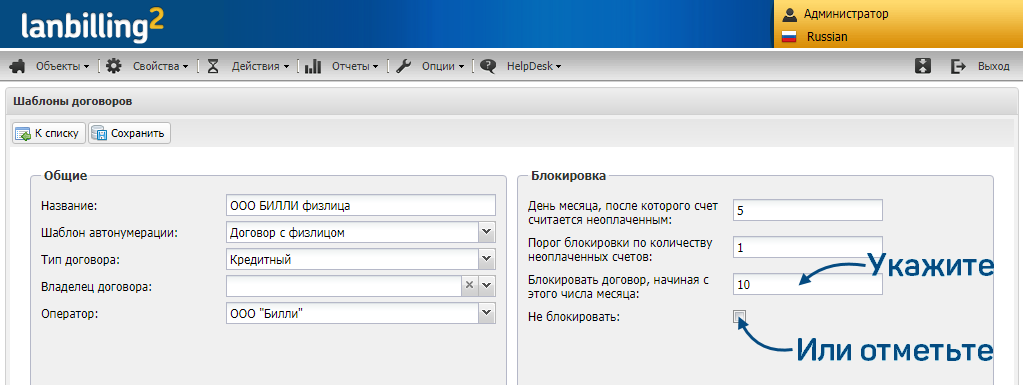Open the Свойства menu
The height and width of the screenshot is (385, 1023).
pyautogui.click(x=160, y=66)
